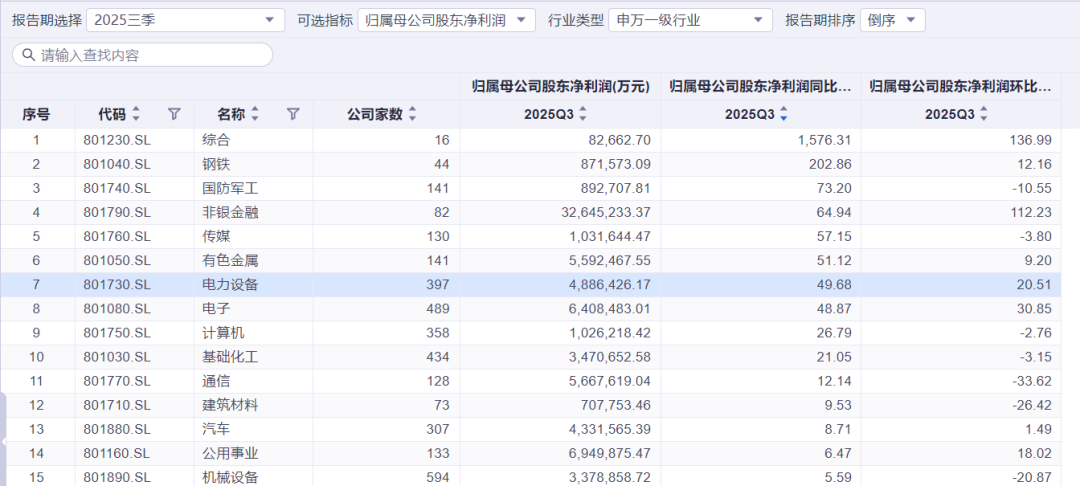The height and width of the screenshot is (486, 1080).
Task: Sort by the 代码 column arrows
Action: [136, 114]
